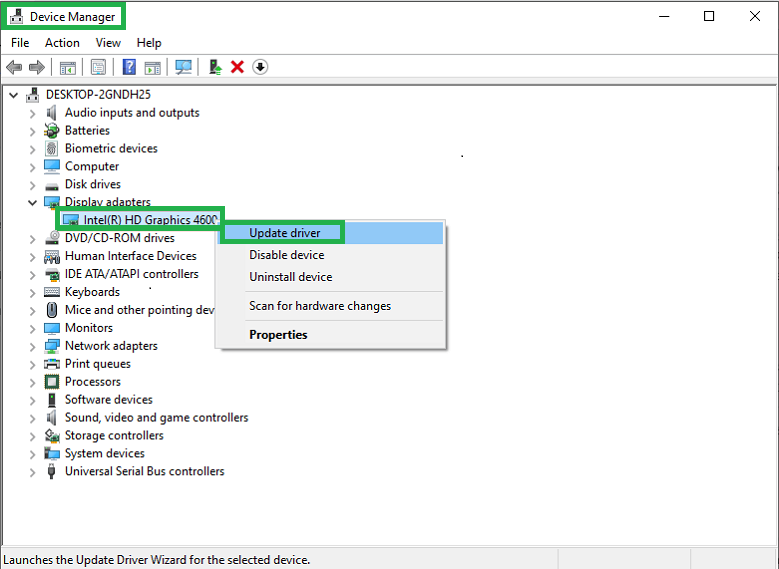Click the Network adapters icon

click(x=52, y=346)
